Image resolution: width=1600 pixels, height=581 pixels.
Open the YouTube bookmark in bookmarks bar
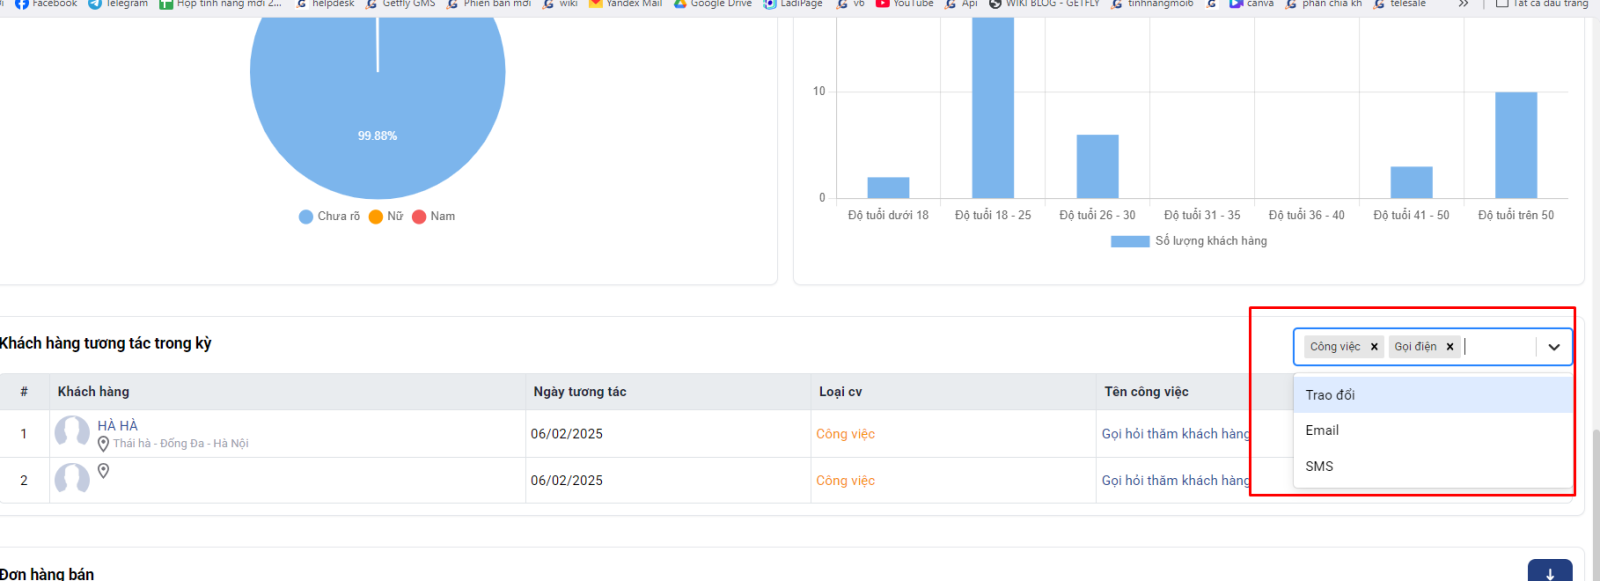(x=904, y=4)
